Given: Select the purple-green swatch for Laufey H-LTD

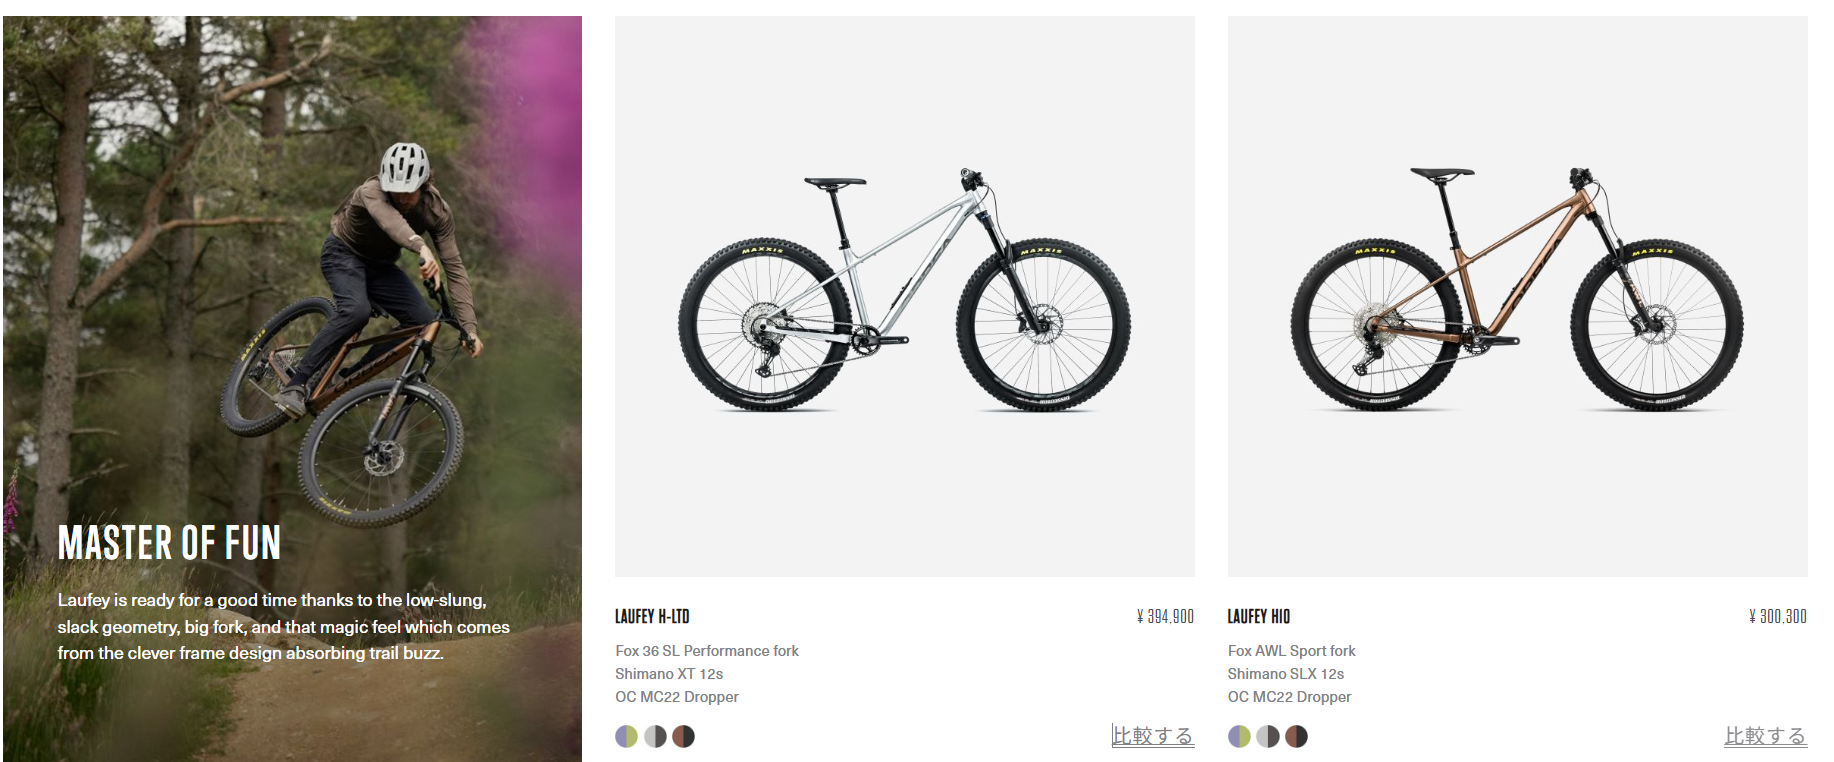Looking at the screenshot, I should click(626, 737).
